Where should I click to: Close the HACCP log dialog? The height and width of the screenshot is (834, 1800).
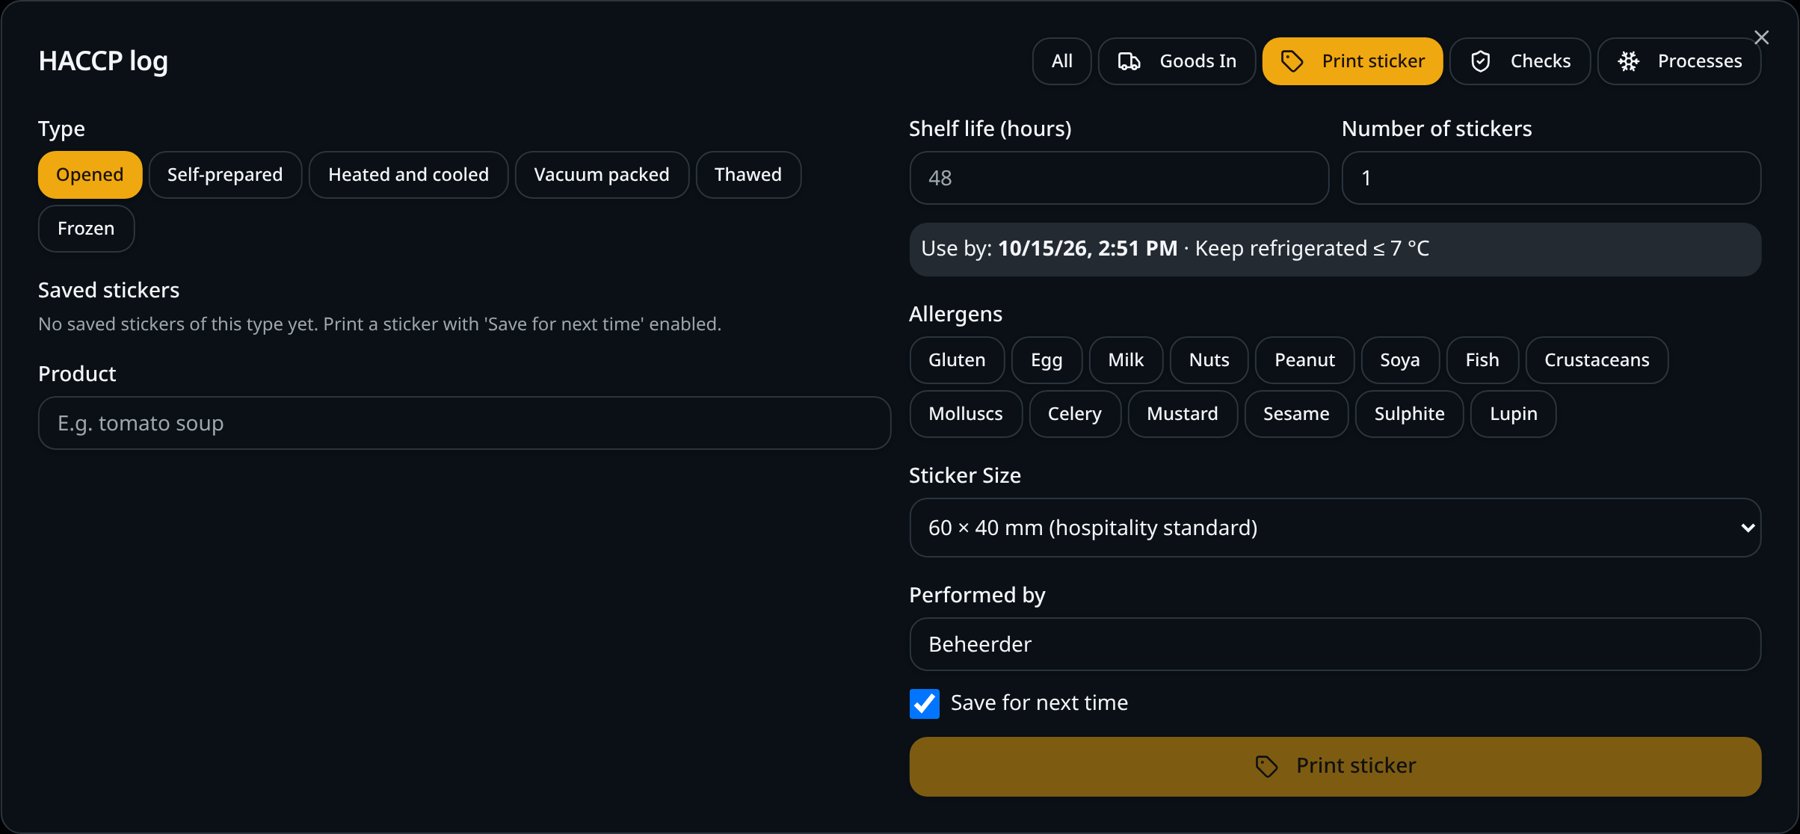(x=1761, y=38)
